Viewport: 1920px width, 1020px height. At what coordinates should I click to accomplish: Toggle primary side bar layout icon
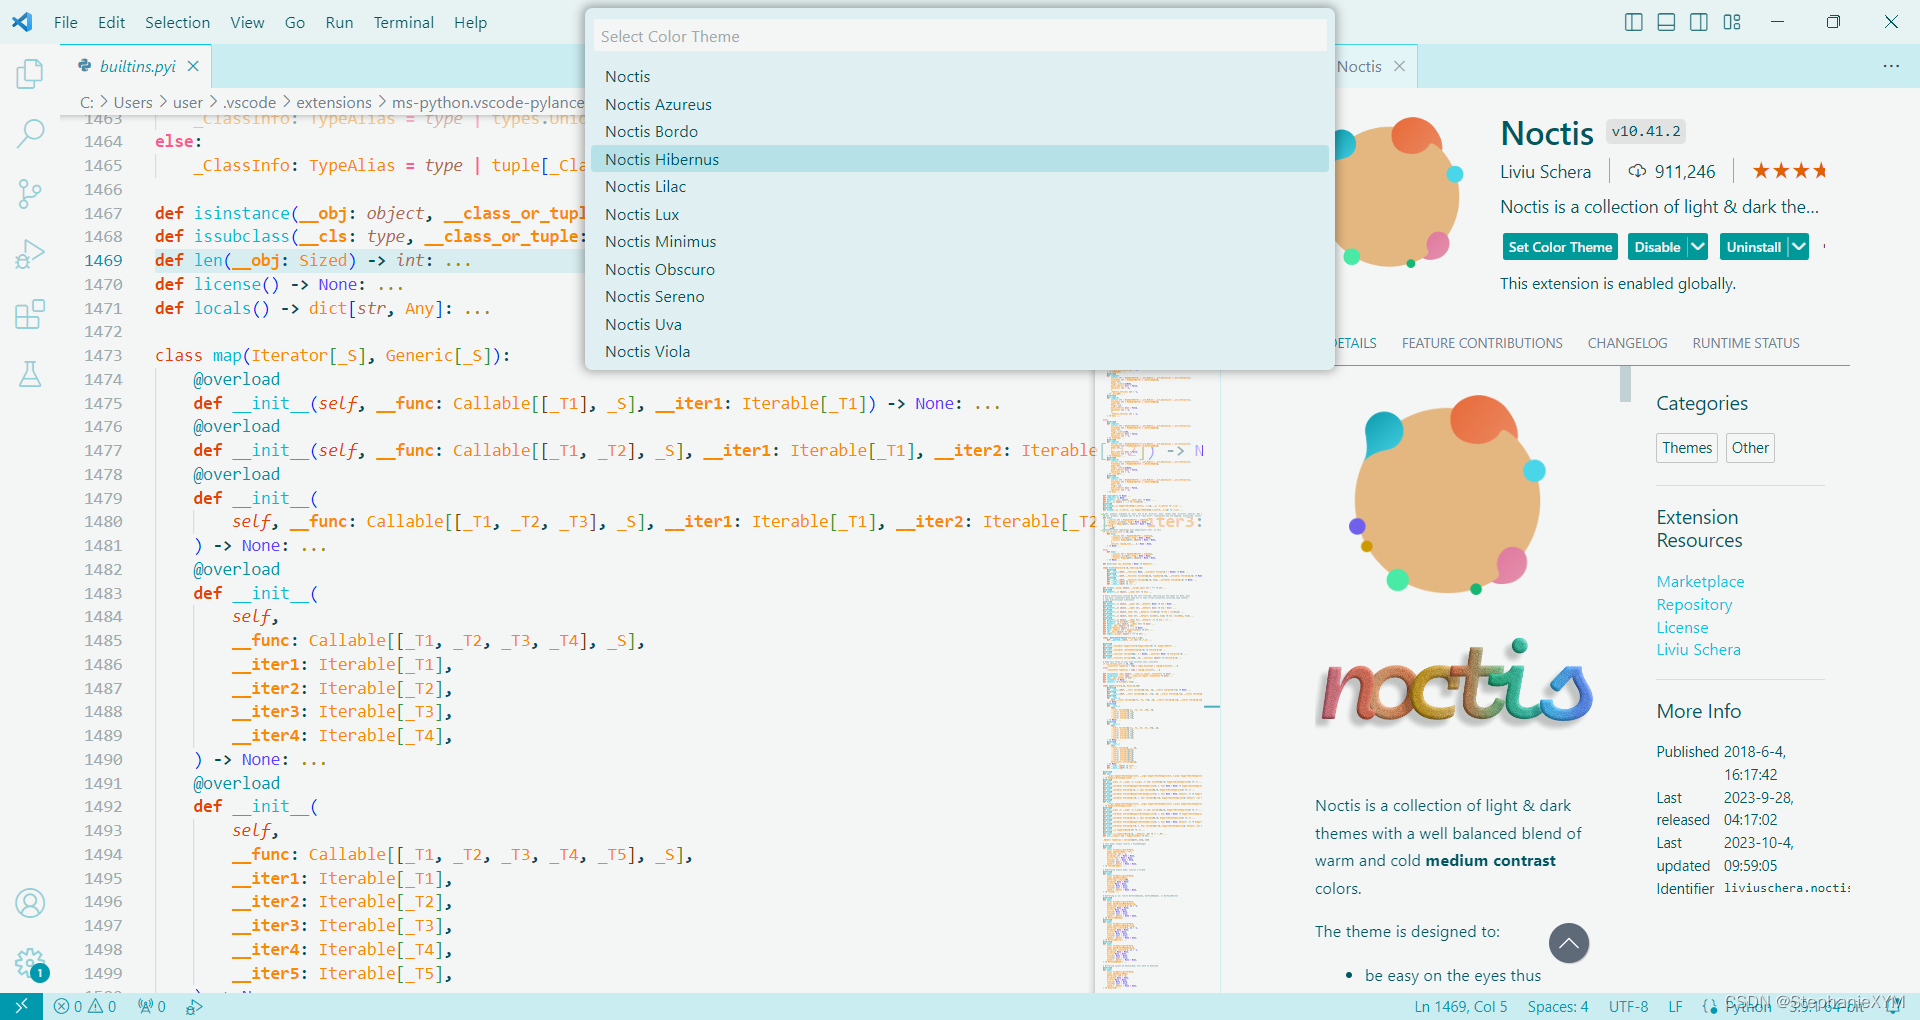pos(1633,22)
